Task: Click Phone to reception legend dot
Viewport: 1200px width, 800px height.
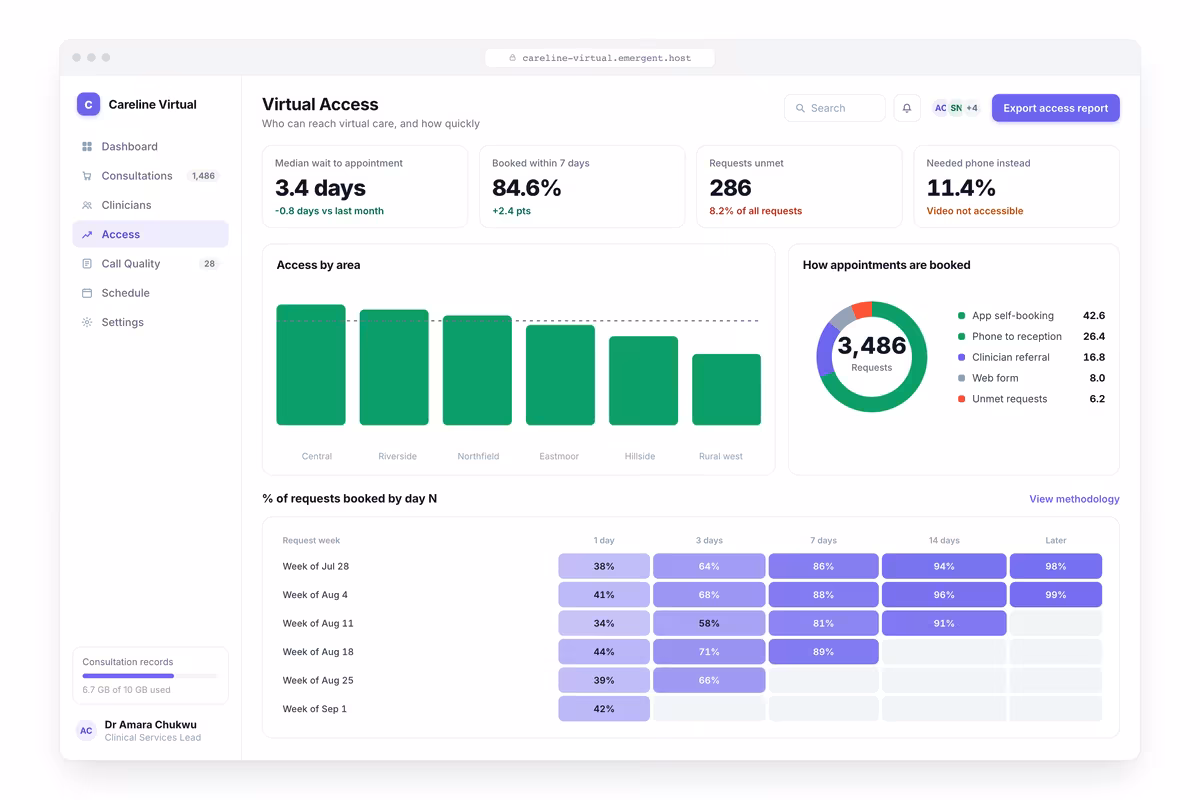Action: [961, 337]
